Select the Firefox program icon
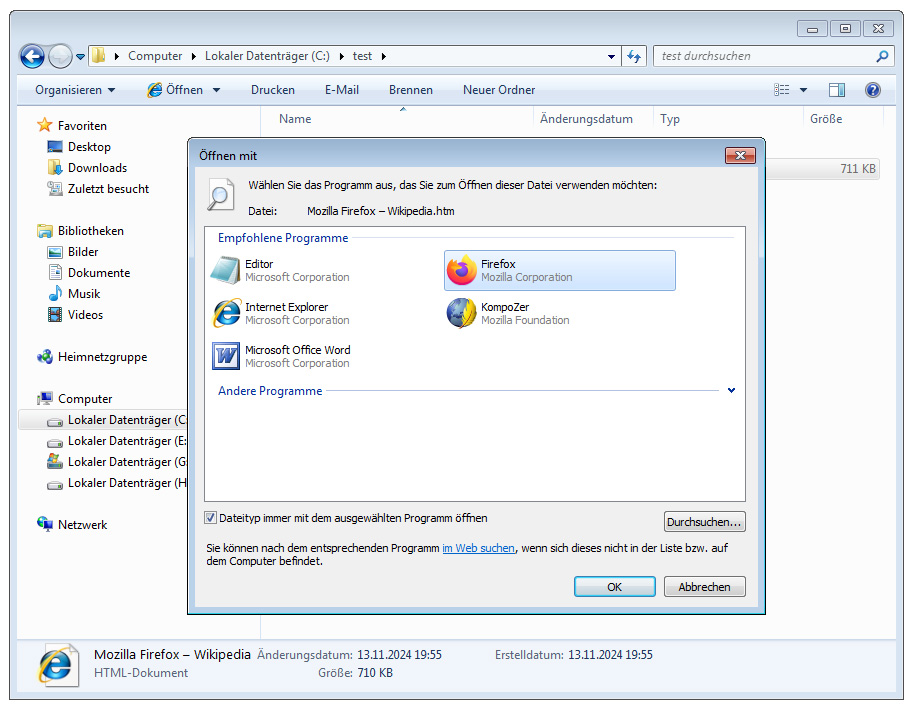This screenshot has width=912, height=708. pos(461,271)
